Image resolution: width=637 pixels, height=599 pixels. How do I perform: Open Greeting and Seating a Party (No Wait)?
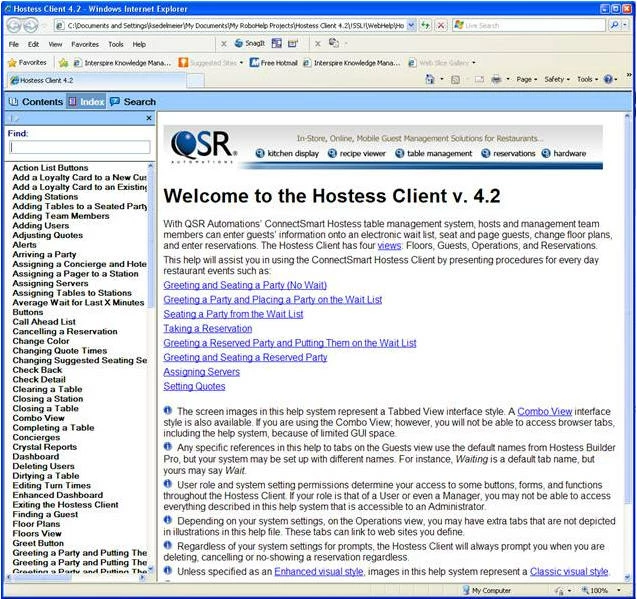pyautogui.click(x=245, y=285)
